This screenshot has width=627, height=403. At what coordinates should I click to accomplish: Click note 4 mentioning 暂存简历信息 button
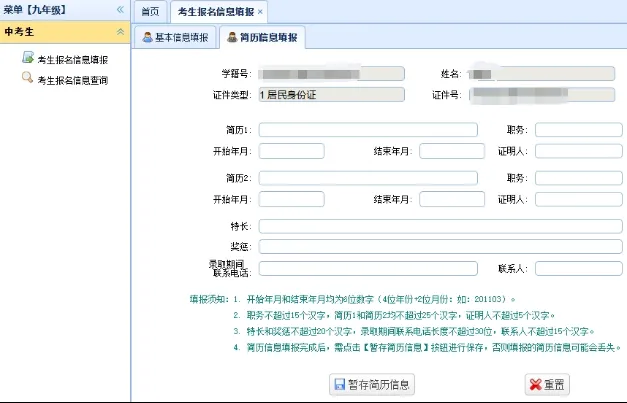427,347
